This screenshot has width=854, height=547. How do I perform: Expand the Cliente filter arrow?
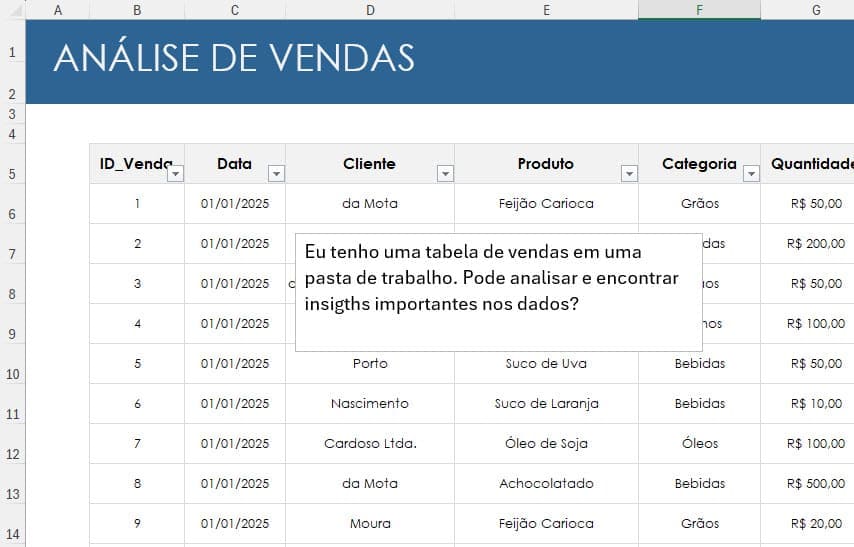point(445,174)
